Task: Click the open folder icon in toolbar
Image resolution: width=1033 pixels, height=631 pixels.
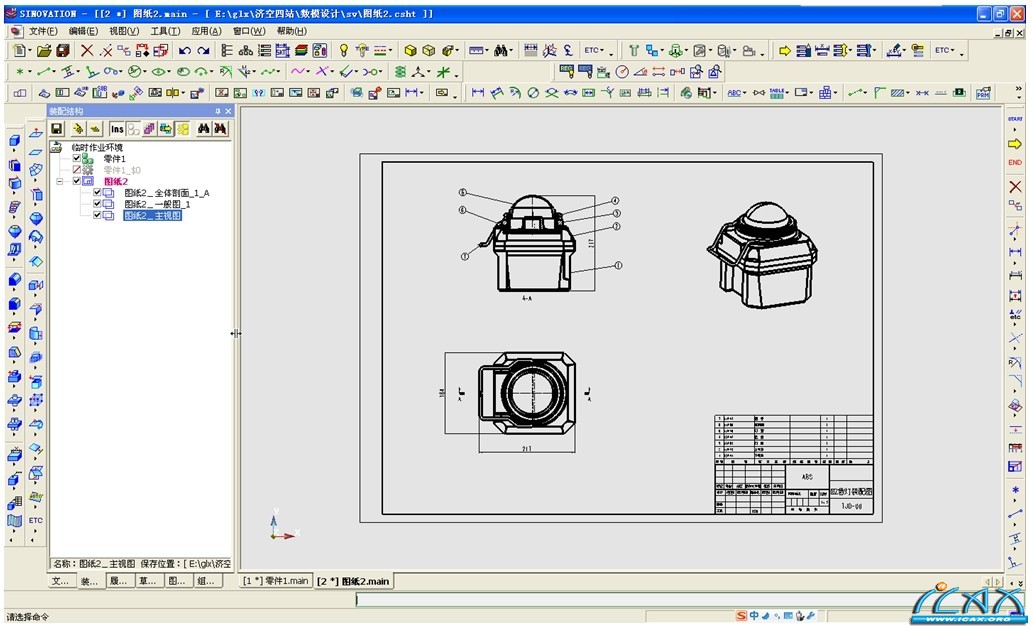Action: point(44,51)
